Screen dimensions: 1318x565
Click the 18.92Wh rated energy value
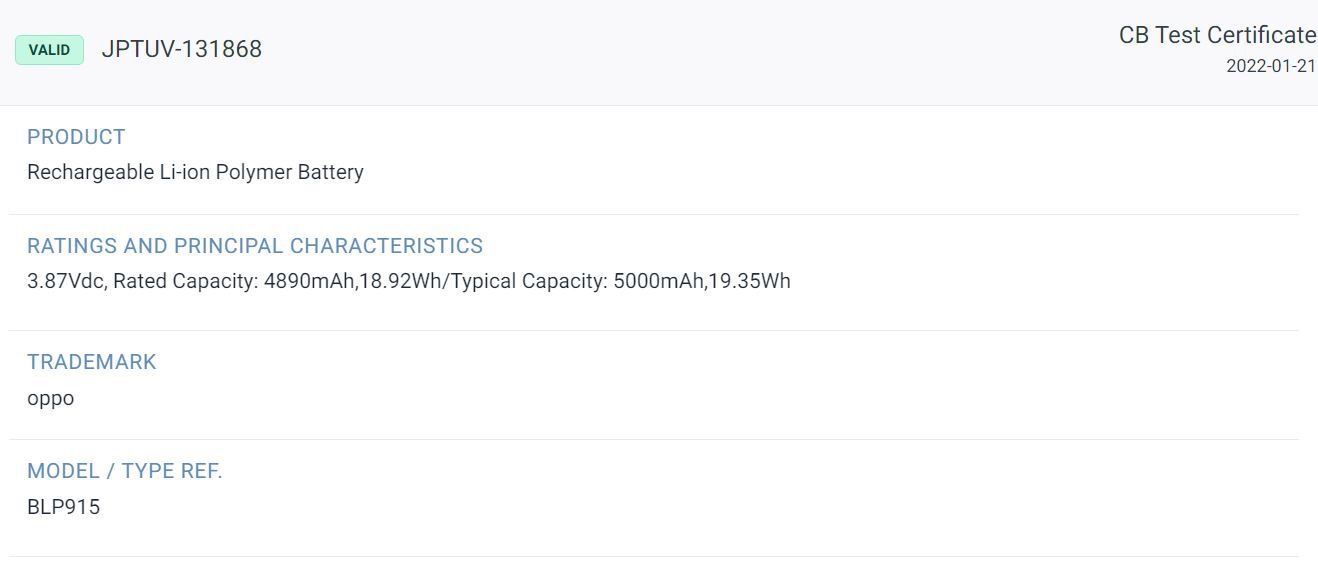pyautogui.click(x=400, y=281)
